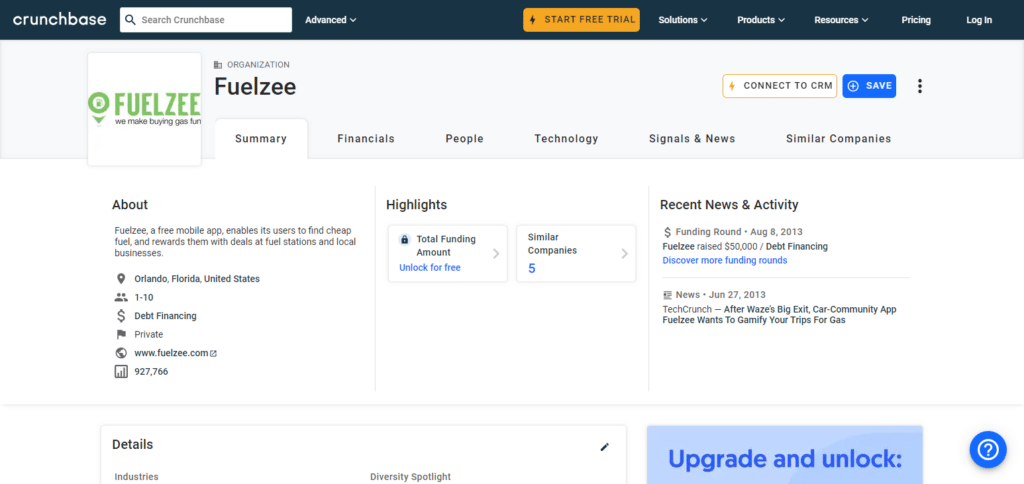The image size is (1024, 484).
Task: Focus the Search Crunchbase field
Action: pos(206,20)
